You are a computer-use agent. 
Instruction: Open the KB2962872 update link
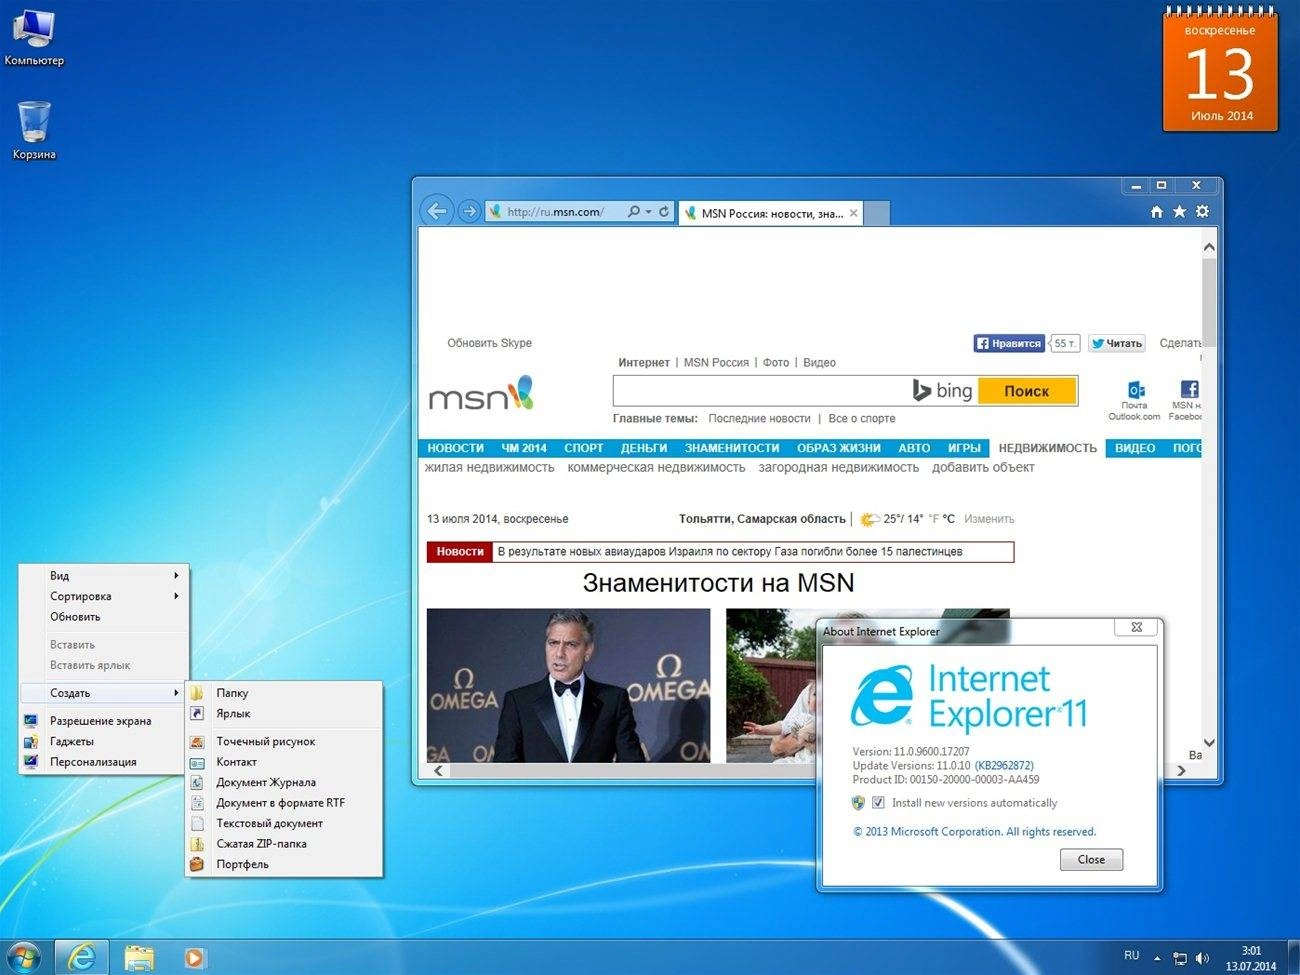1004,765
